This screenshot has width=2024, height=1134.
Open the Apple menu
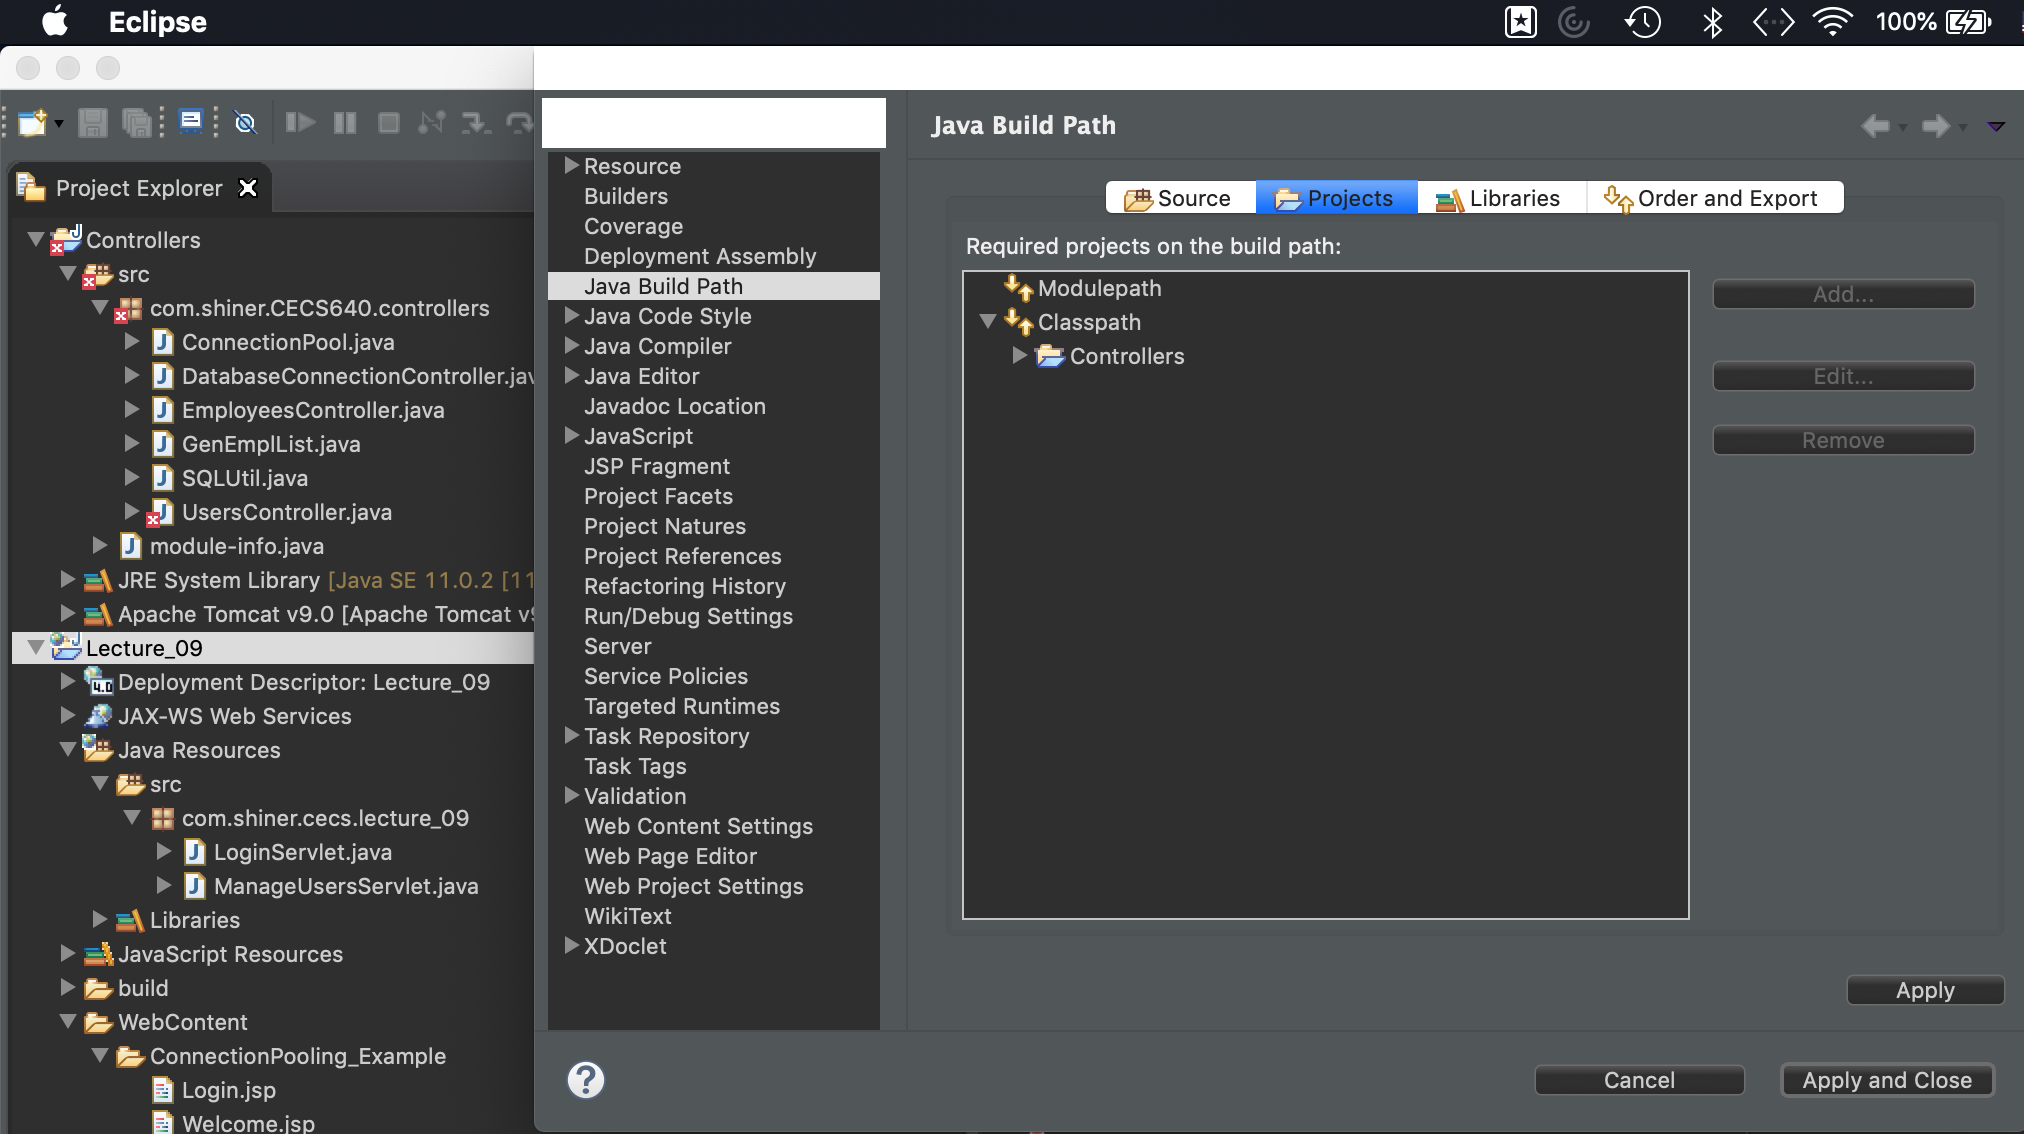[56, 22]
